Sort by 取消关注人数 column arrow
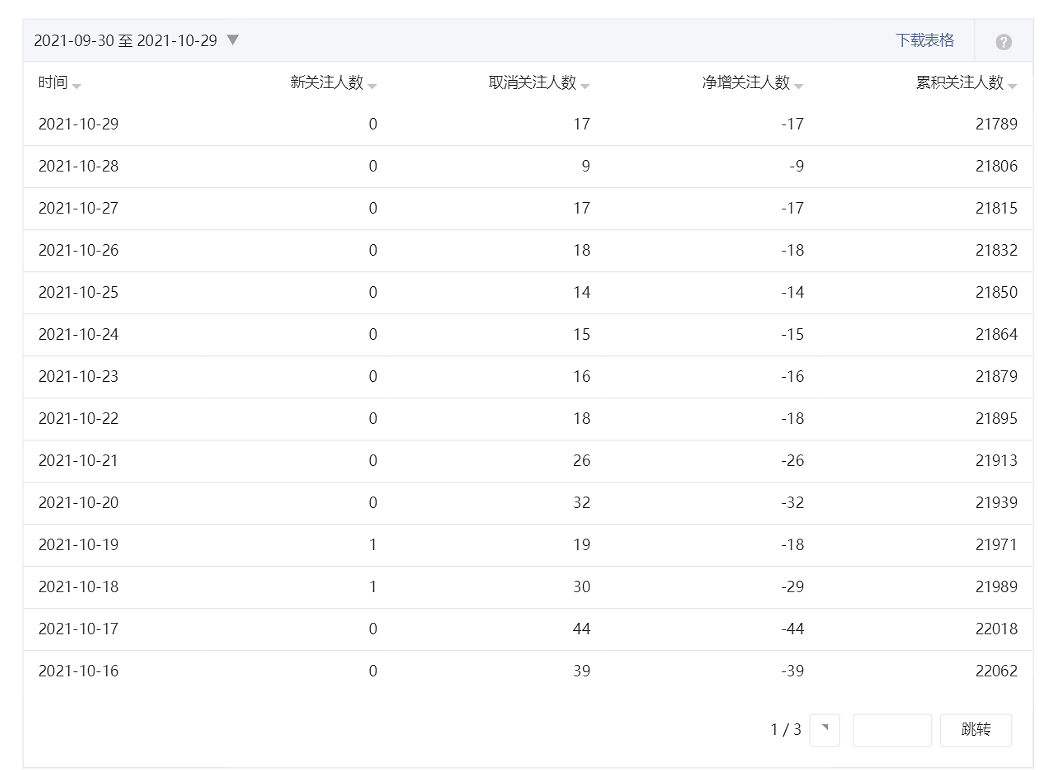Image resolution: width=1054 pixels, height=770 pixels. click(x=585, y=86)
